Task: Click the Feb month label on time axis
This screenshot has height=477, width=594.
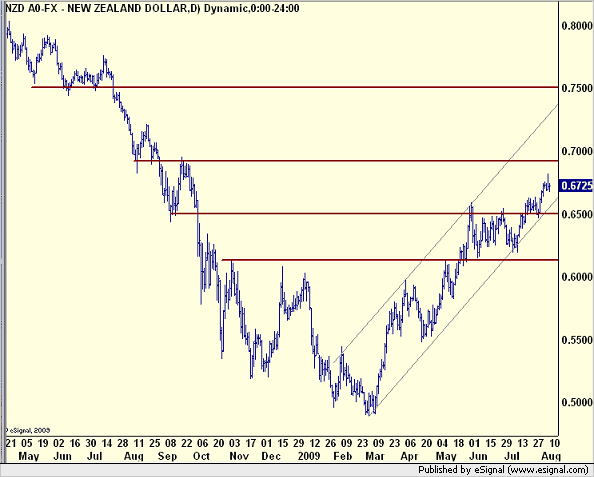Action: [x=343, y=456]
